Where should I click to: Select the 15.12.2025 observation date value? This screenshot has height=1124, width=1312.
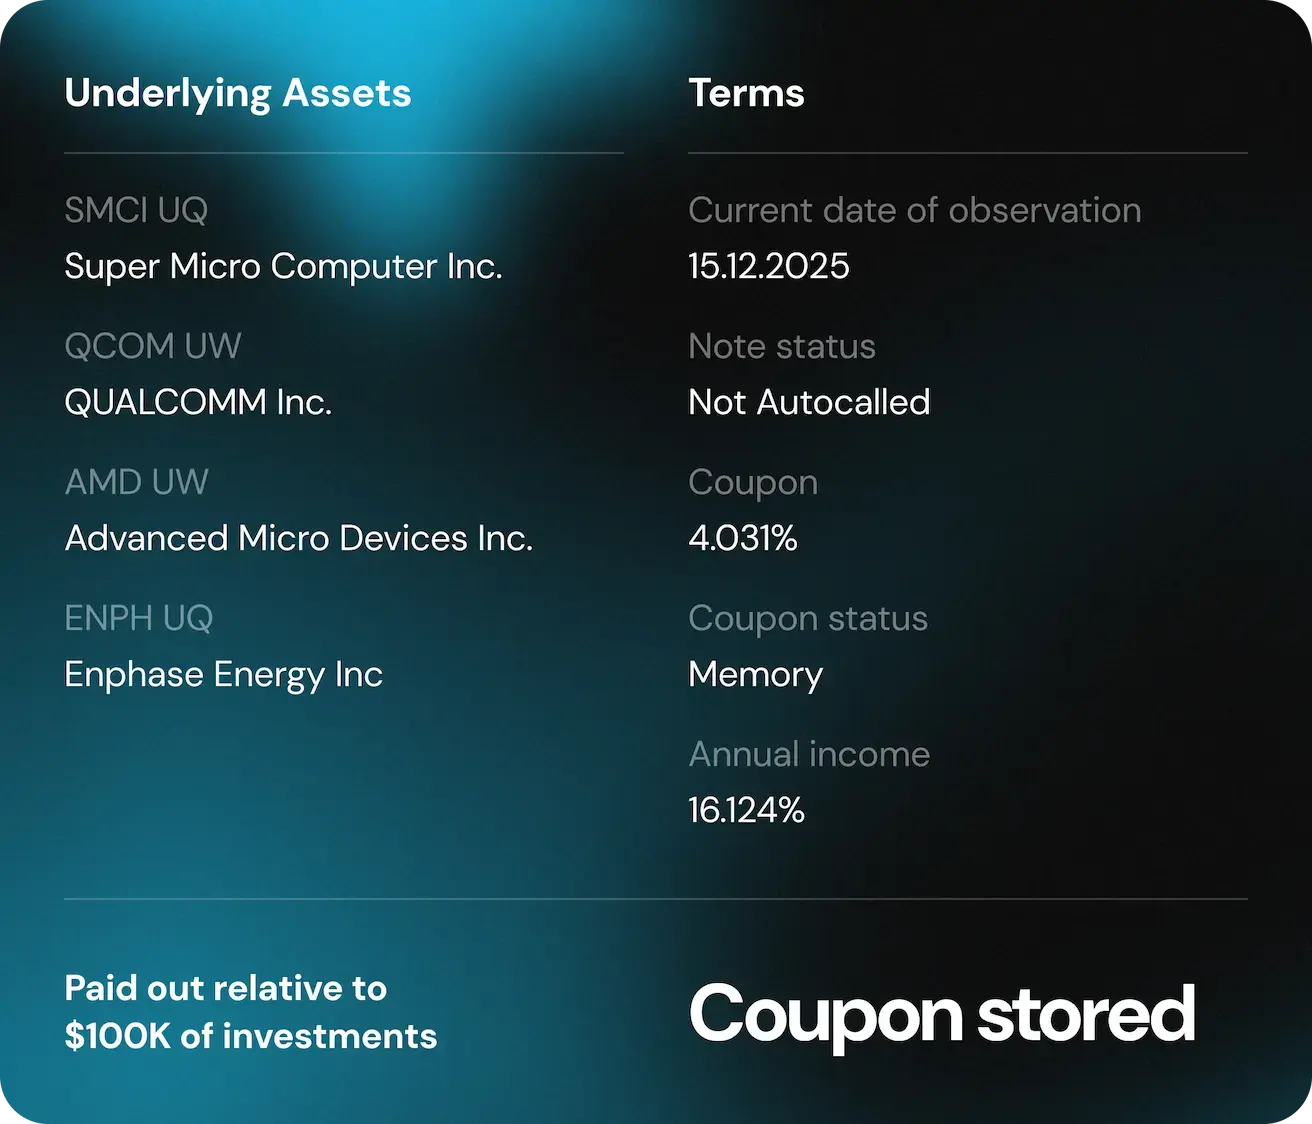coord(768,266)
